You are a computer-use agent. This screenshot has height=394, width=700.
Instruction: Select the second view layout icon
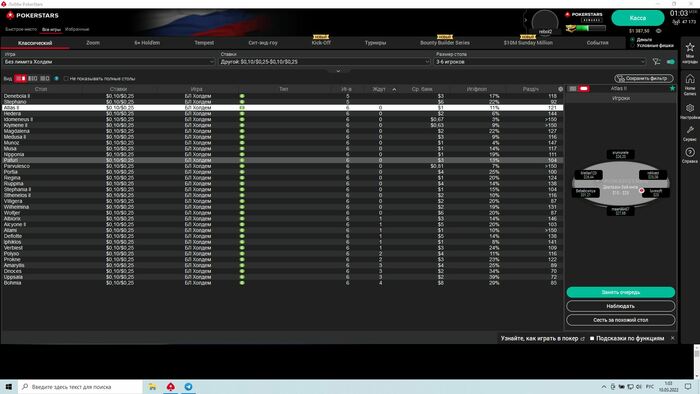pos(33,78)
